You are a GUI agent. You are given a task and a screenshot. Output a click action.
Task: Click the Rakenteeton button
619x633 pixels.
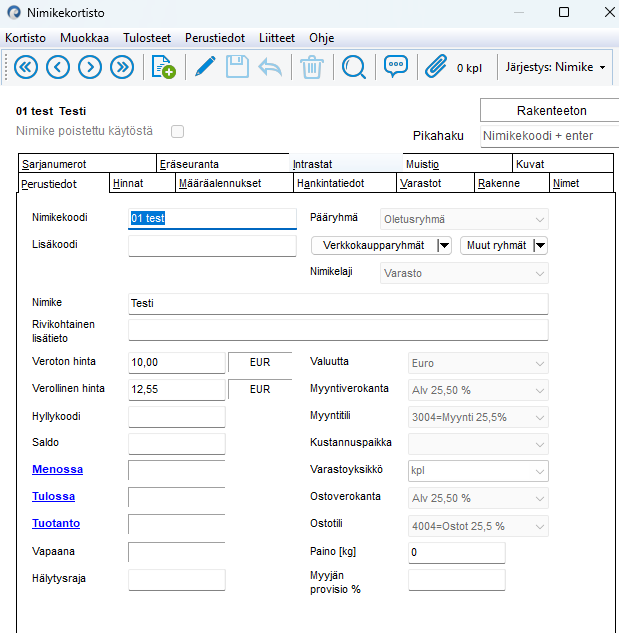(x=551, y=110)
